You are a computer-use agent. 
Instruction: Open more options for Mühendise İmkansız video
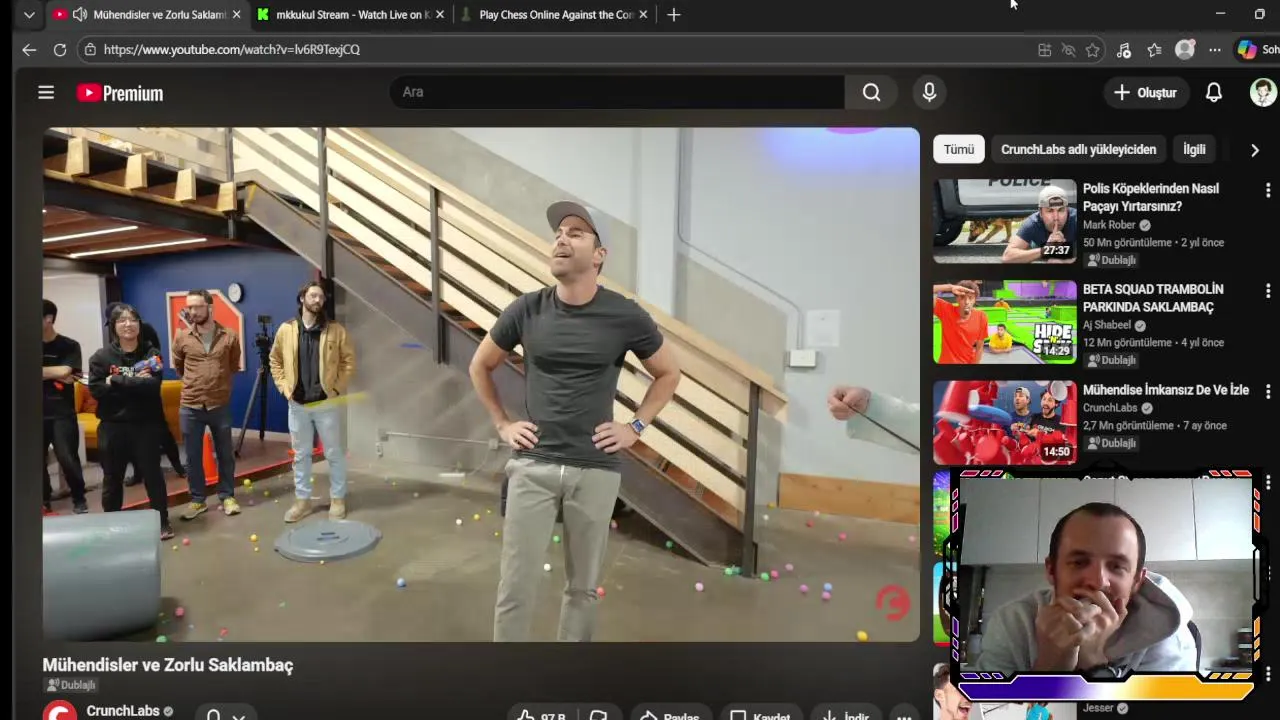[1268, 392]
